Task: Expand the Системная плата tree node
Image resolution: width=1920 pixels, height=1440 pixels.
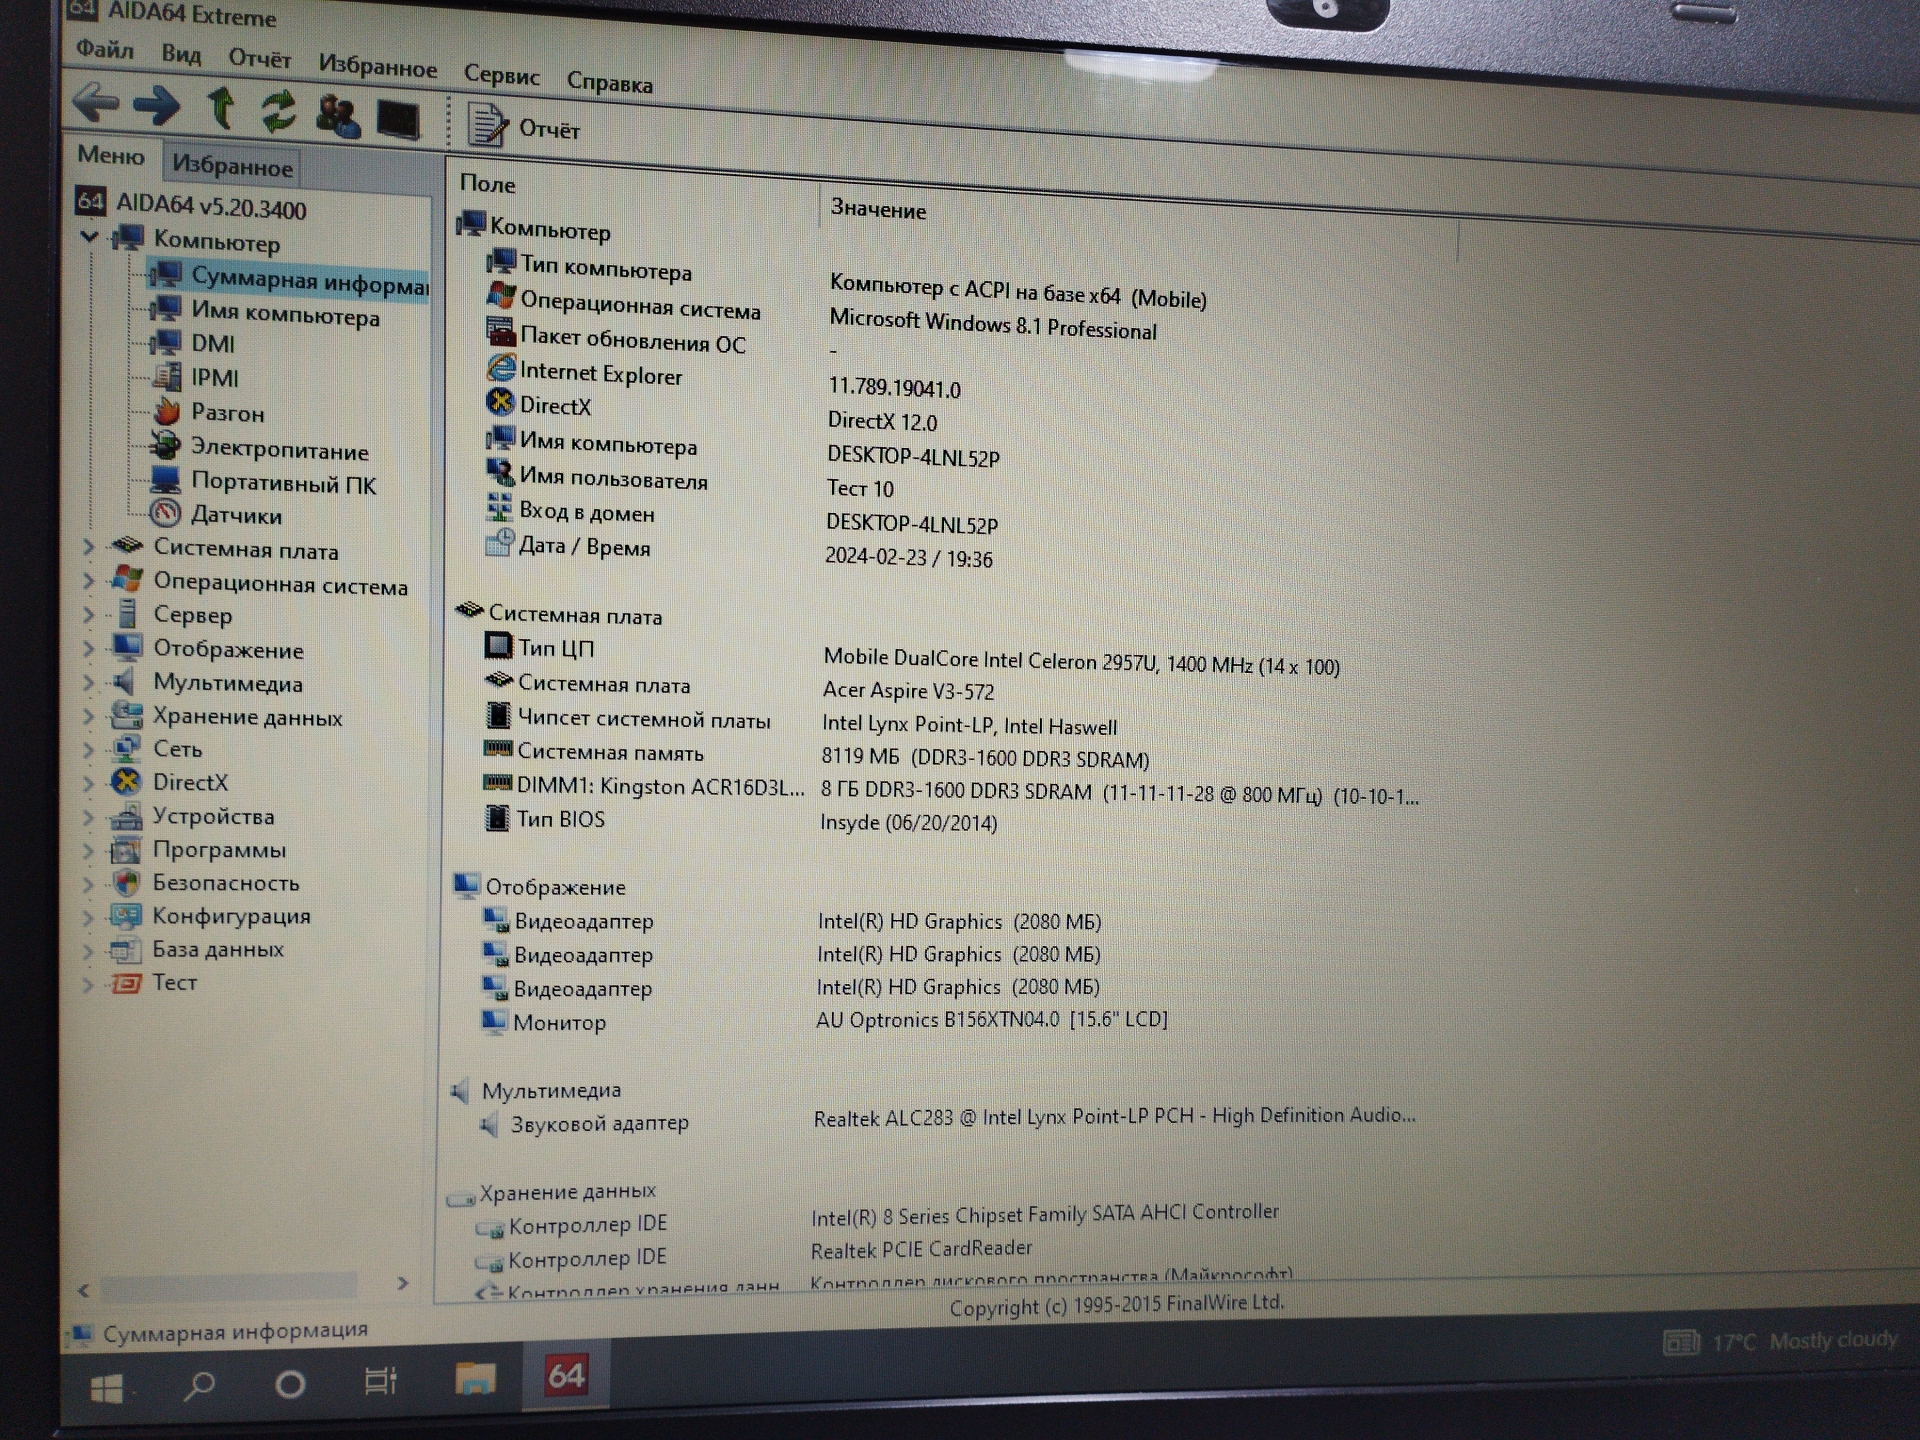Action: tap(88, 547)
